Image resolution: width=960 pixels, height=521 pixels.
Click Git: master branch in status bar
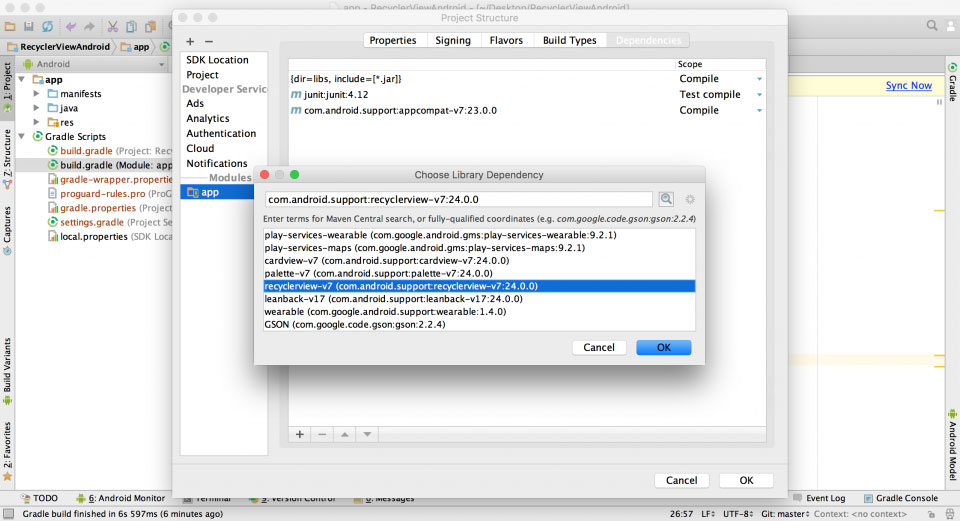[785, 514]
